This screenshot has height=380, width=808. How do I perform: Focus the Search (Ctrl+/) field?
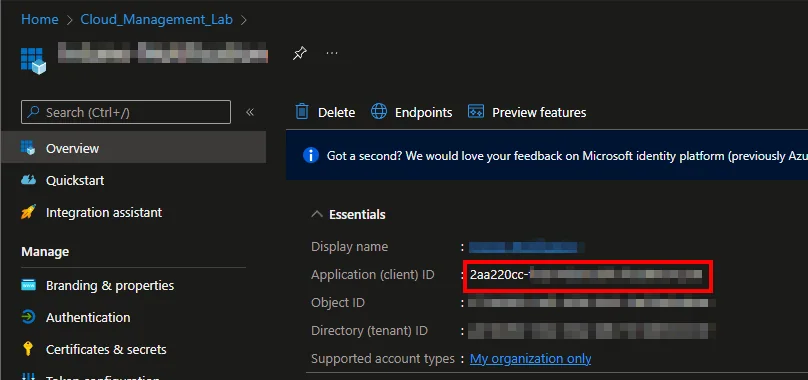pos(126,112)
